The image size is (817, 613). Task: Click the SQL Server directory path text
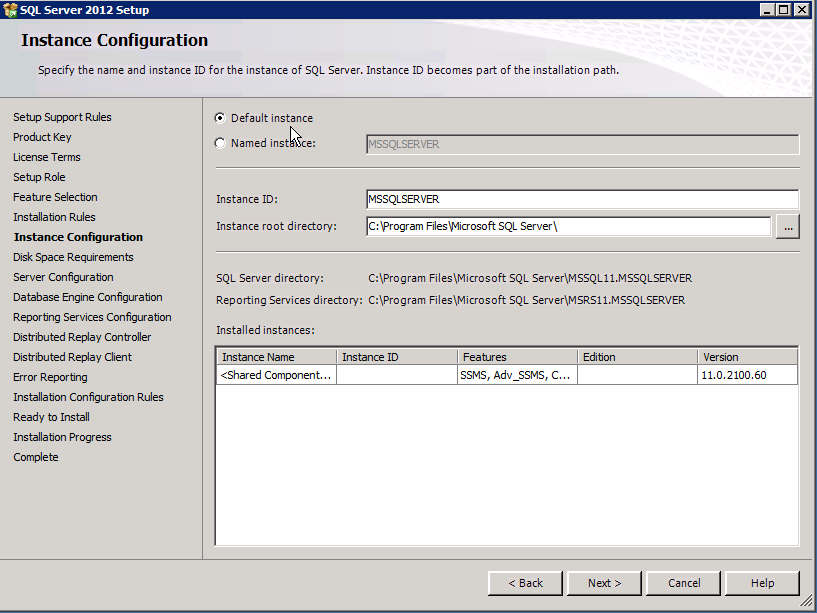click(530, 278)
